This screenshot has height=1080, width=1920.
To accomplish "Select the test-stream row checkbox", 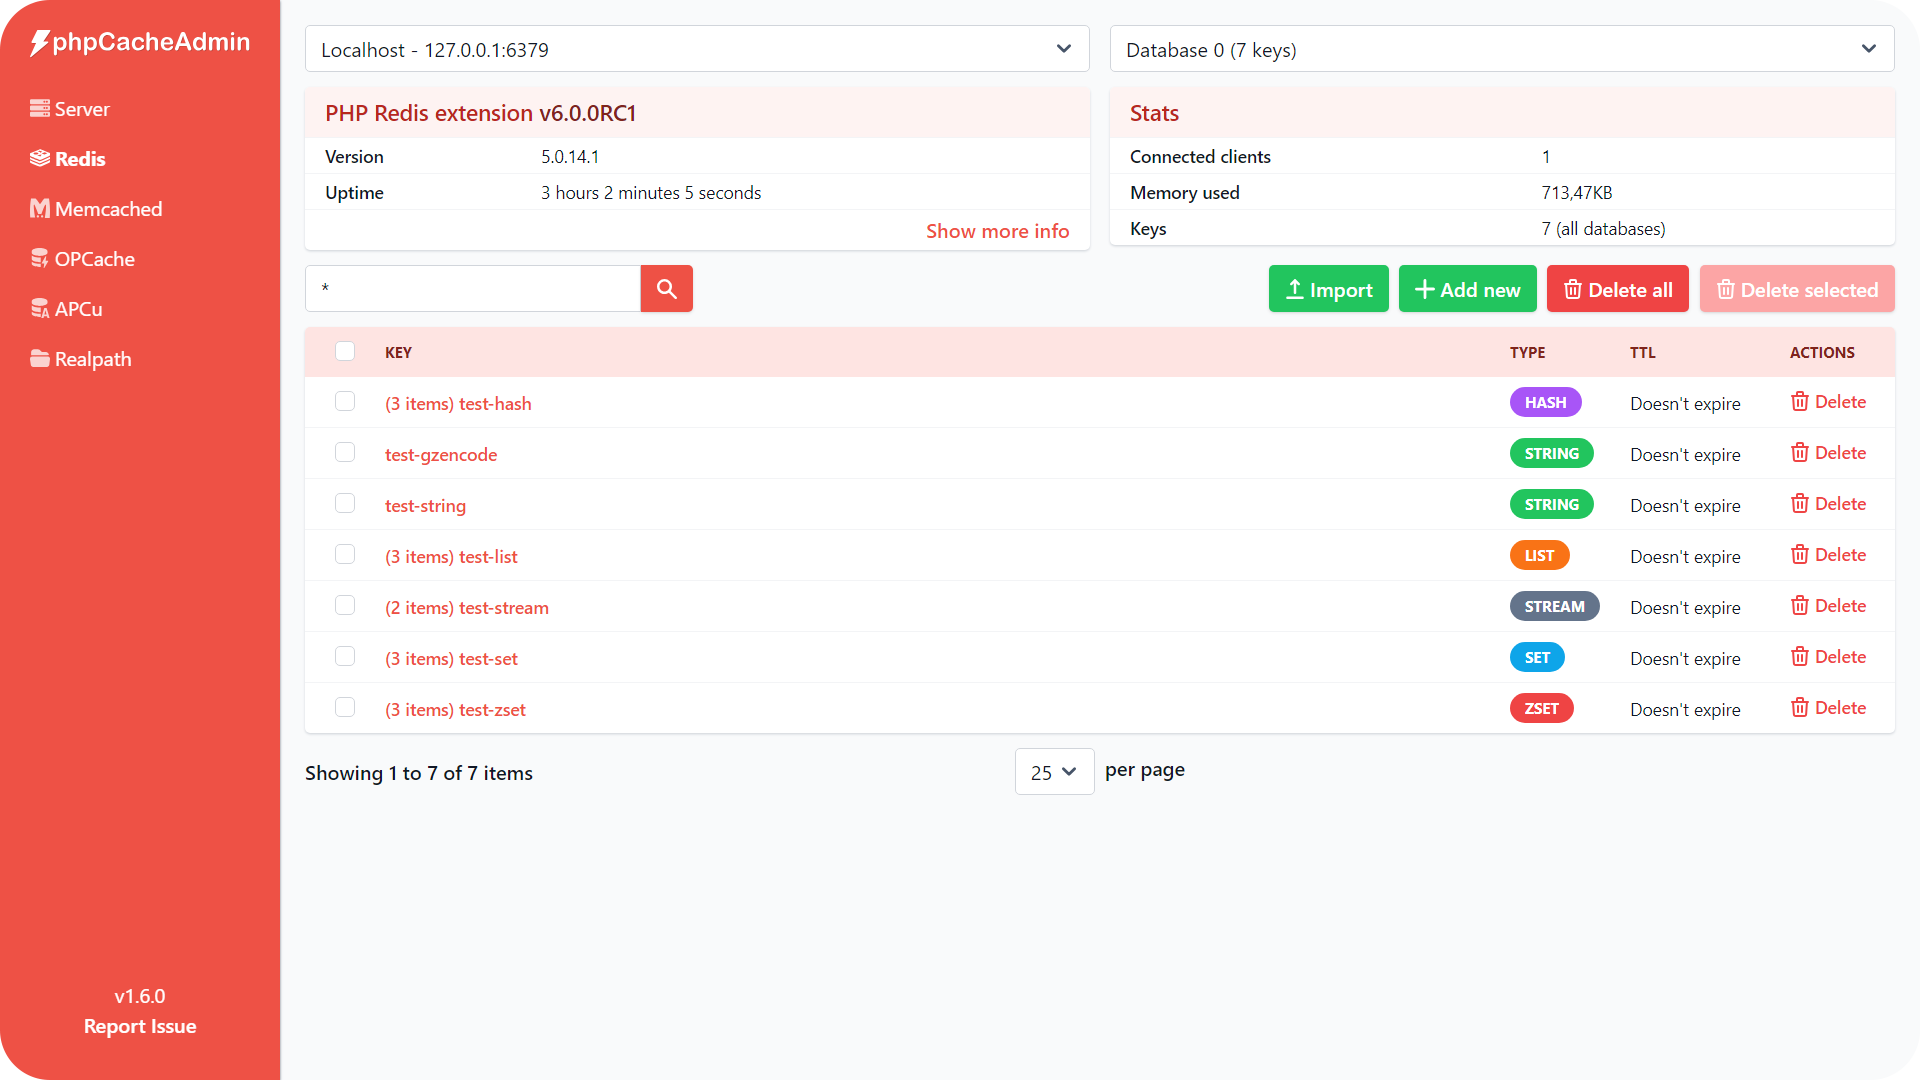I will (x=345, y=606).
